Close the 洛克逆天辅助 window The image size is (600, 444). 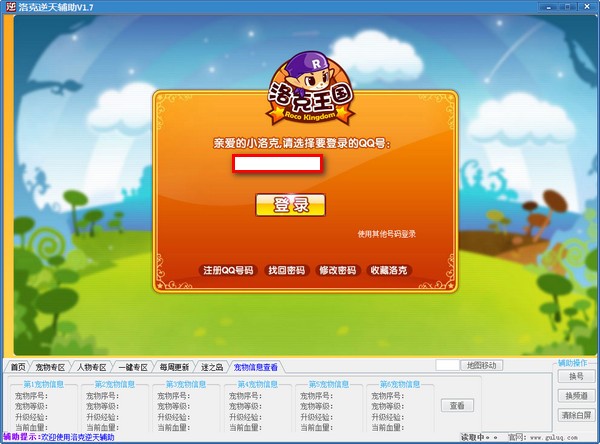tap(587, 6)
